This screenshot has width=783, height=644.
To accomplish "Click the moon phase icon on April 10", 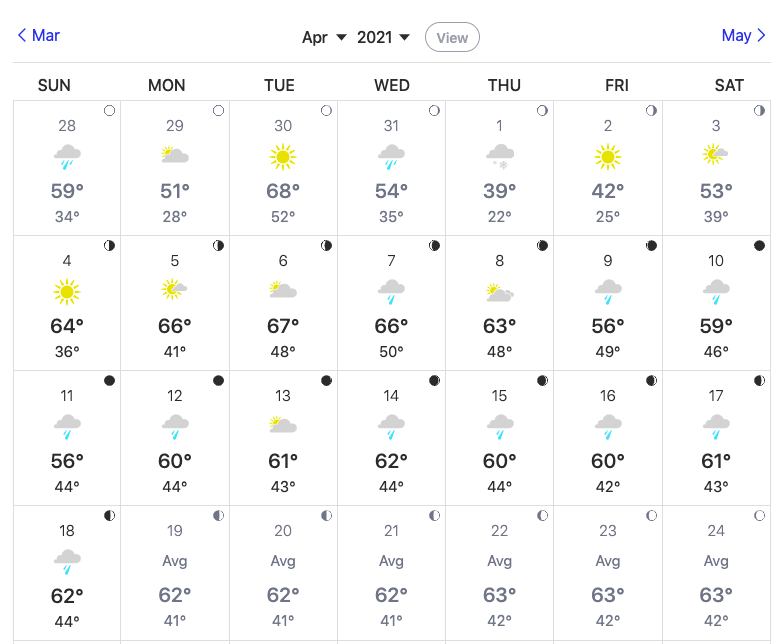I will pos(759,246).
